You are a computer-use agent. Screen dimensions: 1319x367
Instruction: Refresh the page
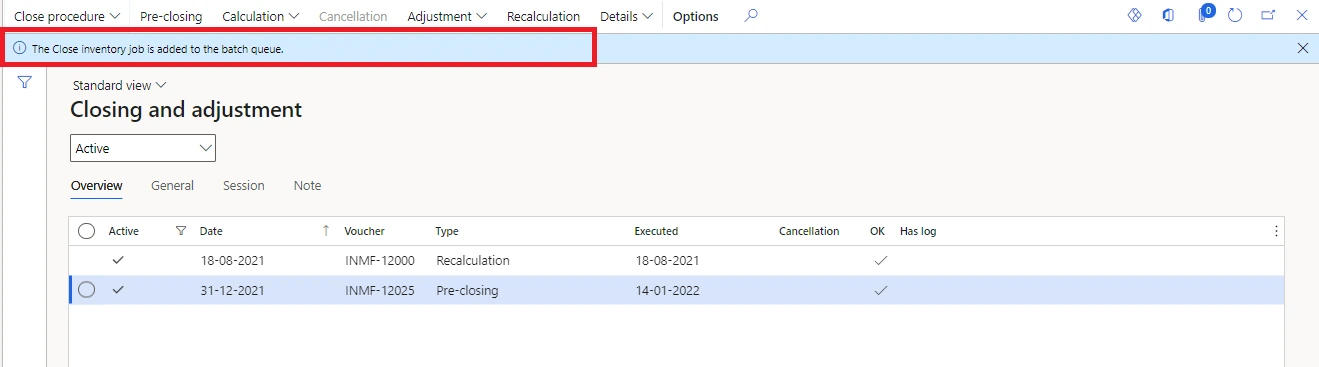tap(1235, 16)
